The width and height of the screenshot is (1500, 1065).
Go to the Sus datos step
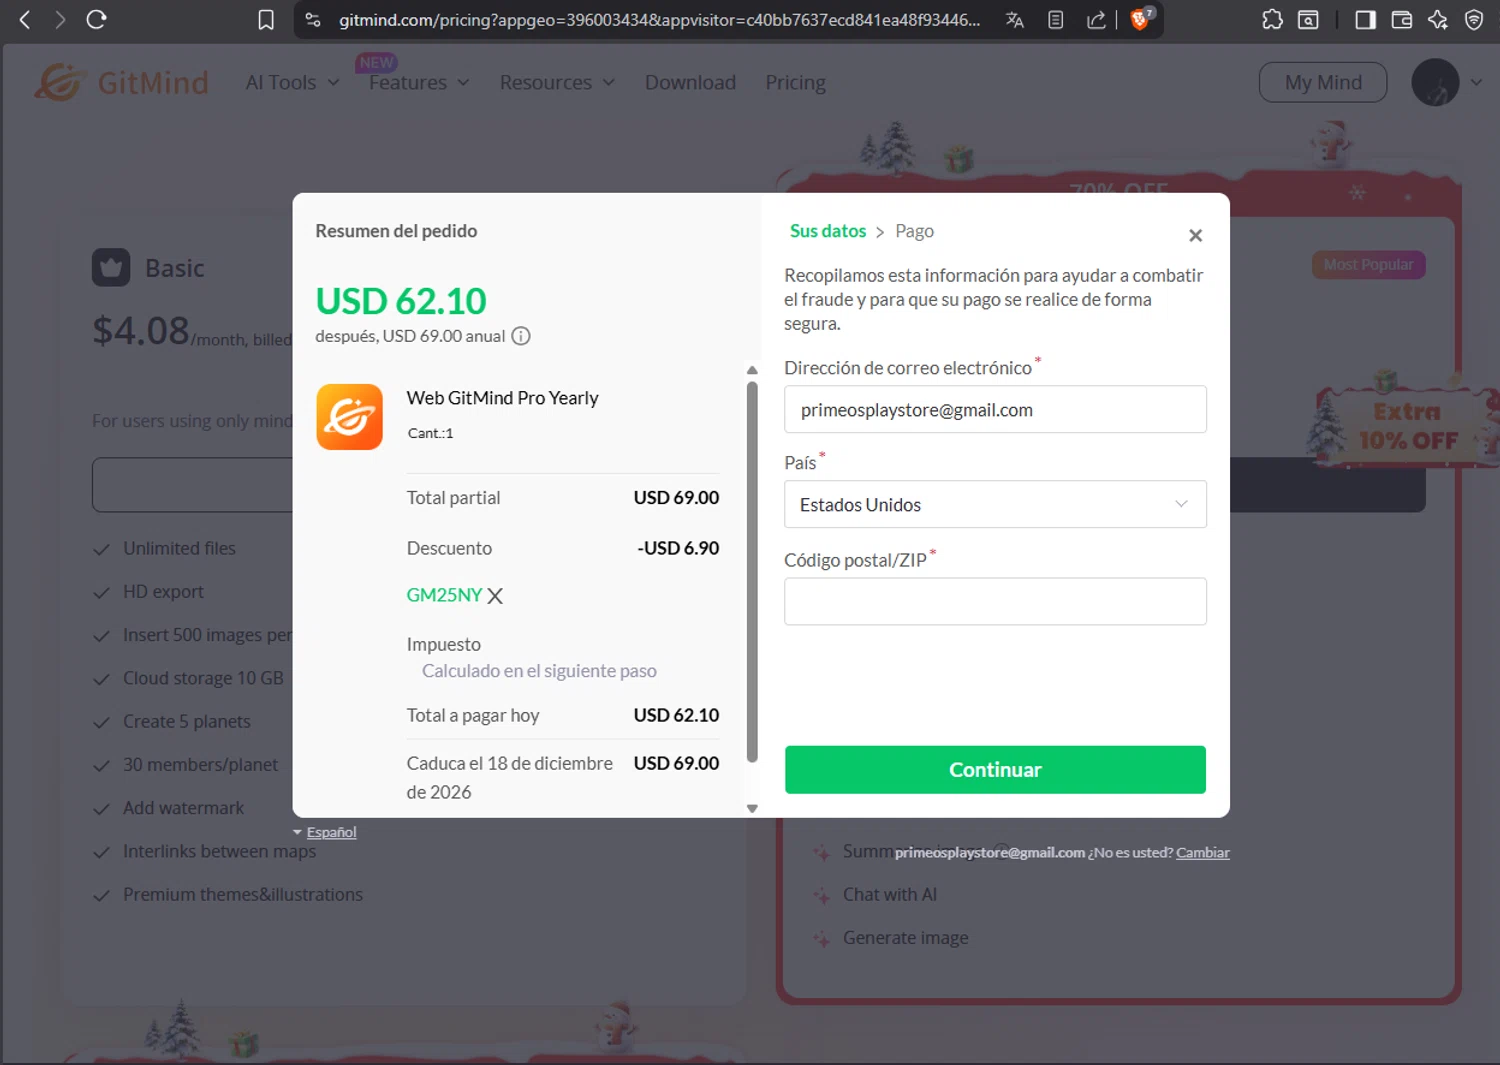coord(828,231)
